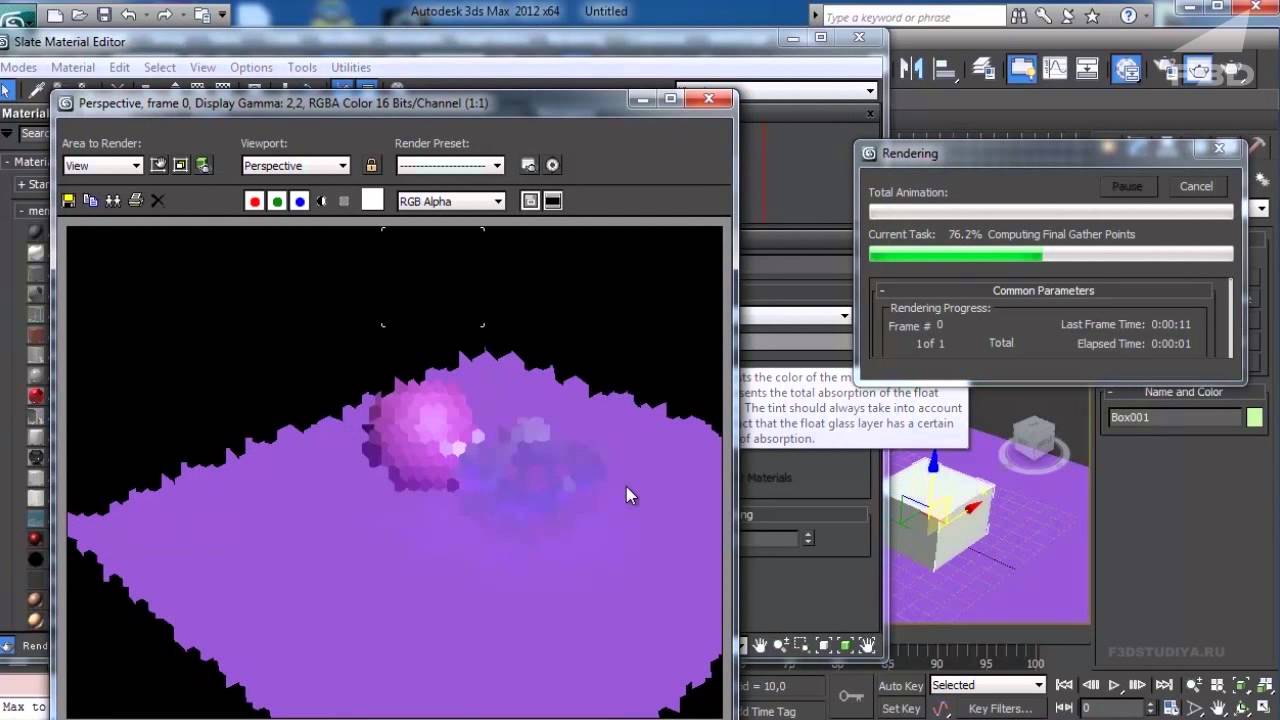Screen dimensions: 1280x720
Task: Pause the rendering
Action: pyautogui.click(x=1127, y=186)
